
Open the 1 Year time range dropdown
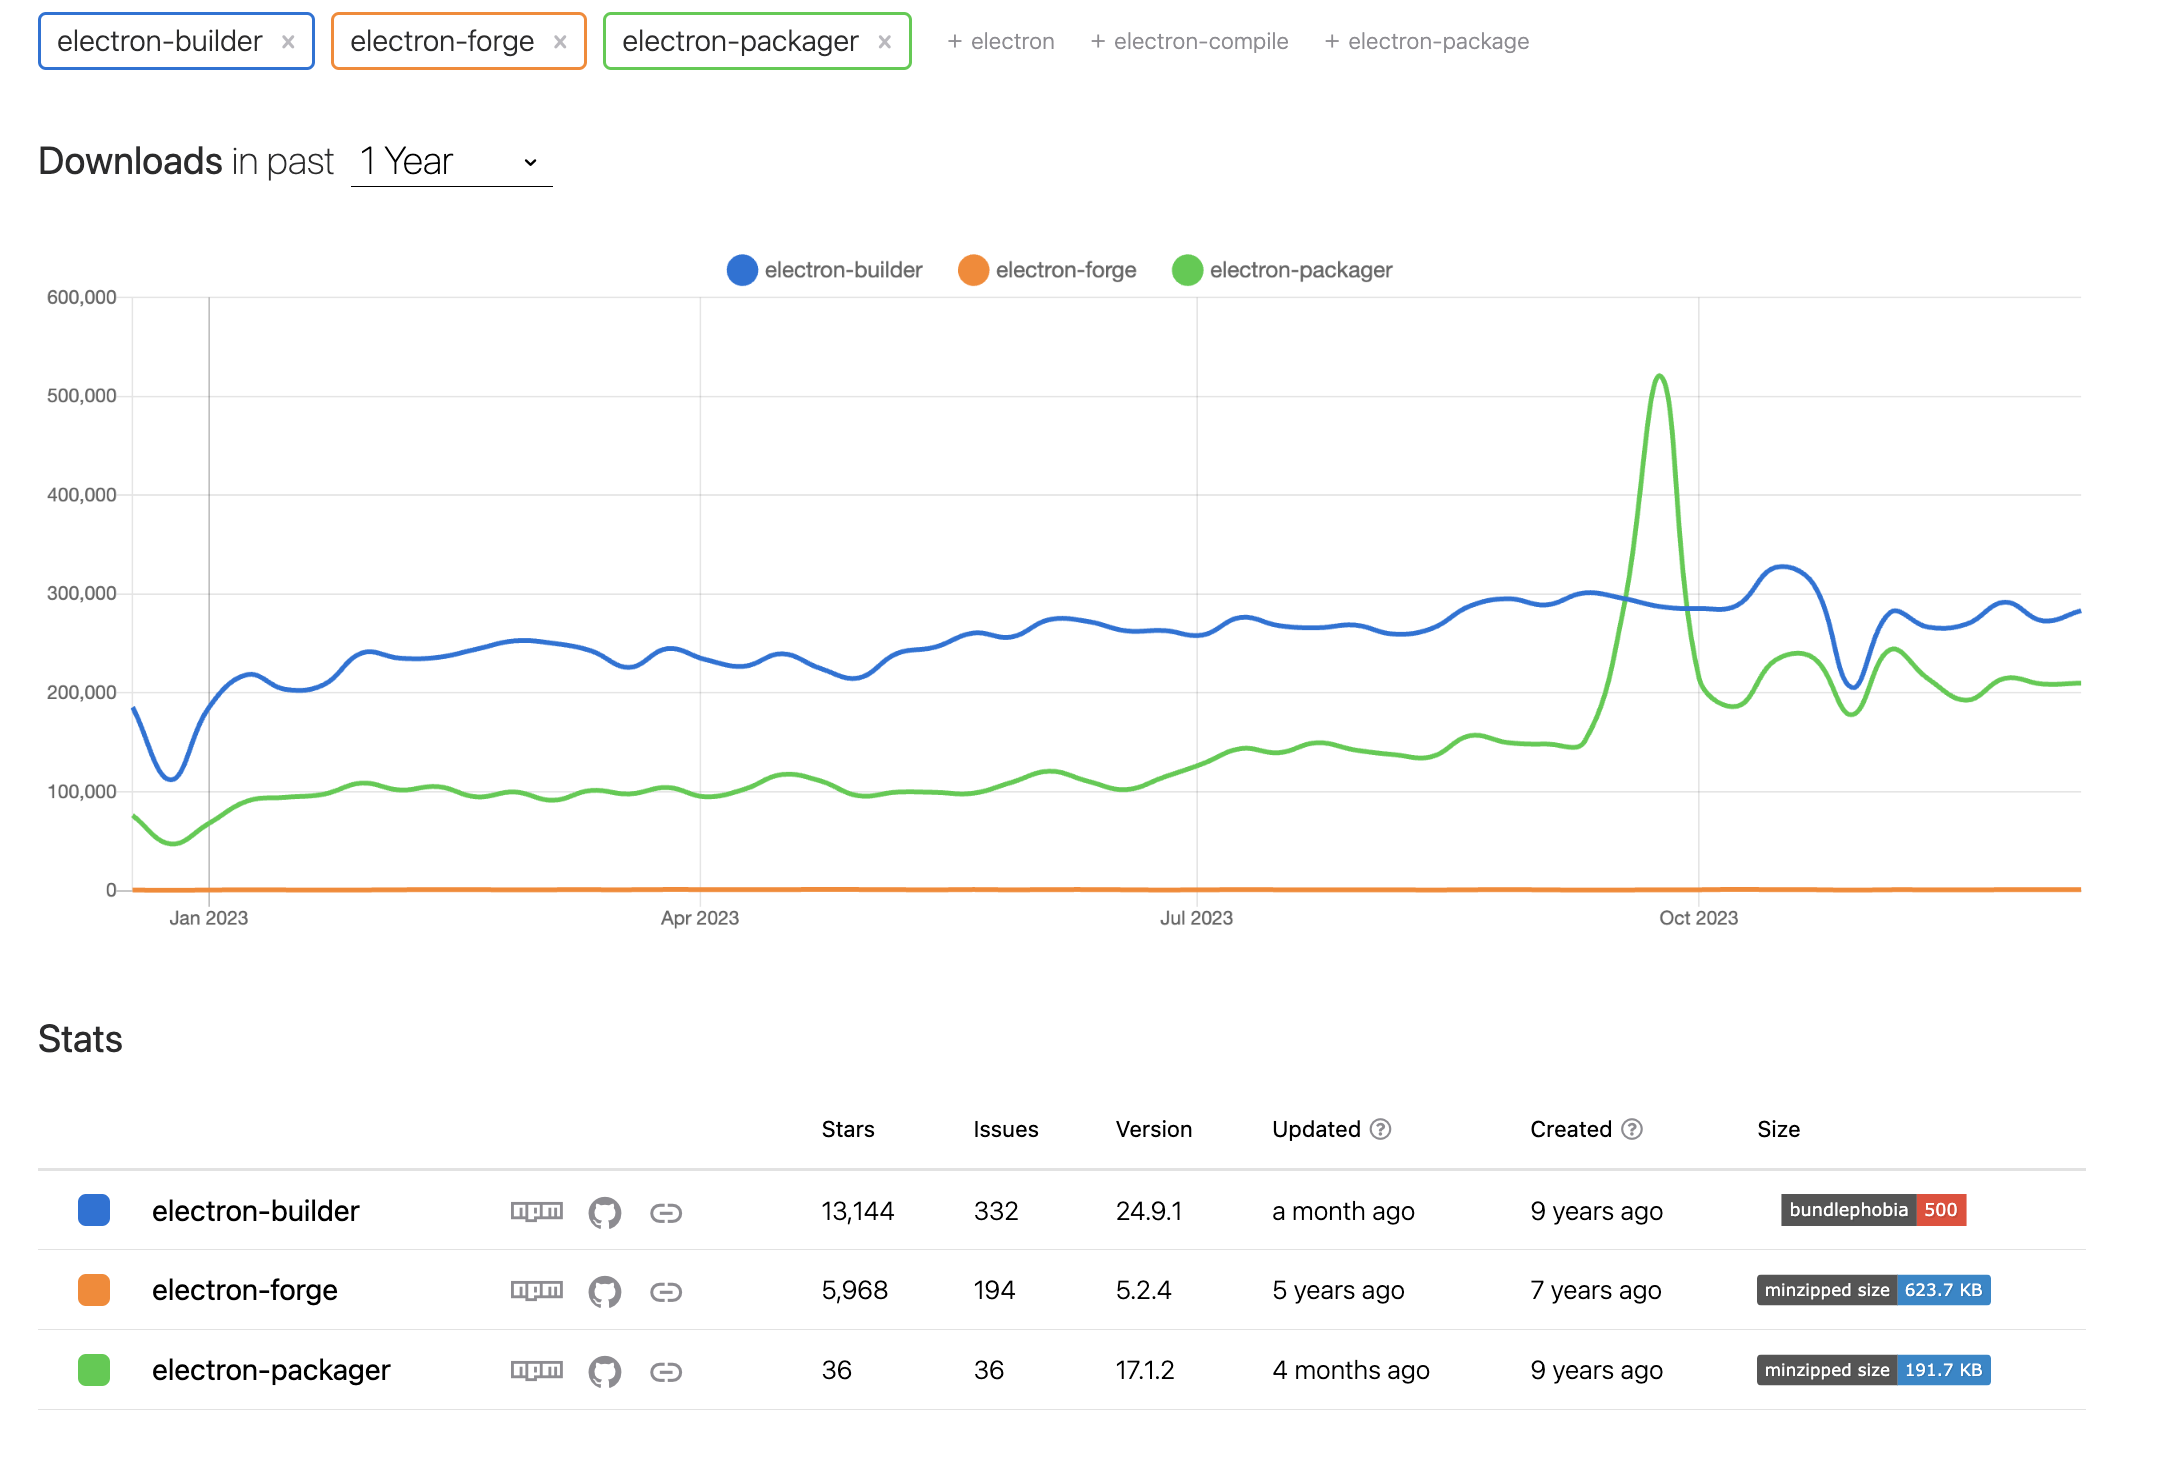[451, 161]
